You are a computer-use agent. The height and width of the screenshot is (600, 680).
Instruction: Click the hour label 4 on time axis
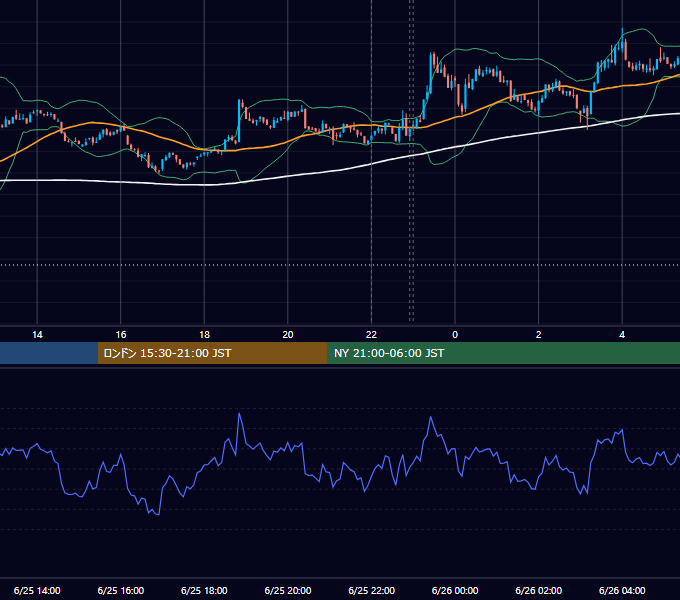(x=622, y=335)
